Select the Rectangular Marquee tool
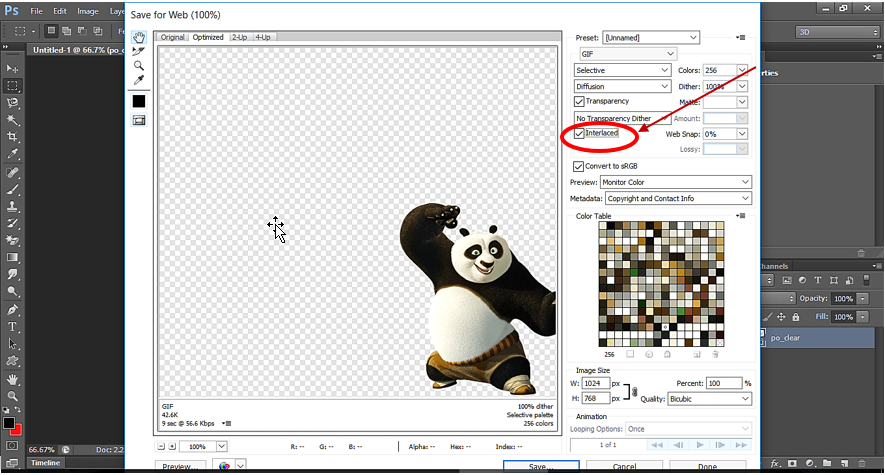 12,86
